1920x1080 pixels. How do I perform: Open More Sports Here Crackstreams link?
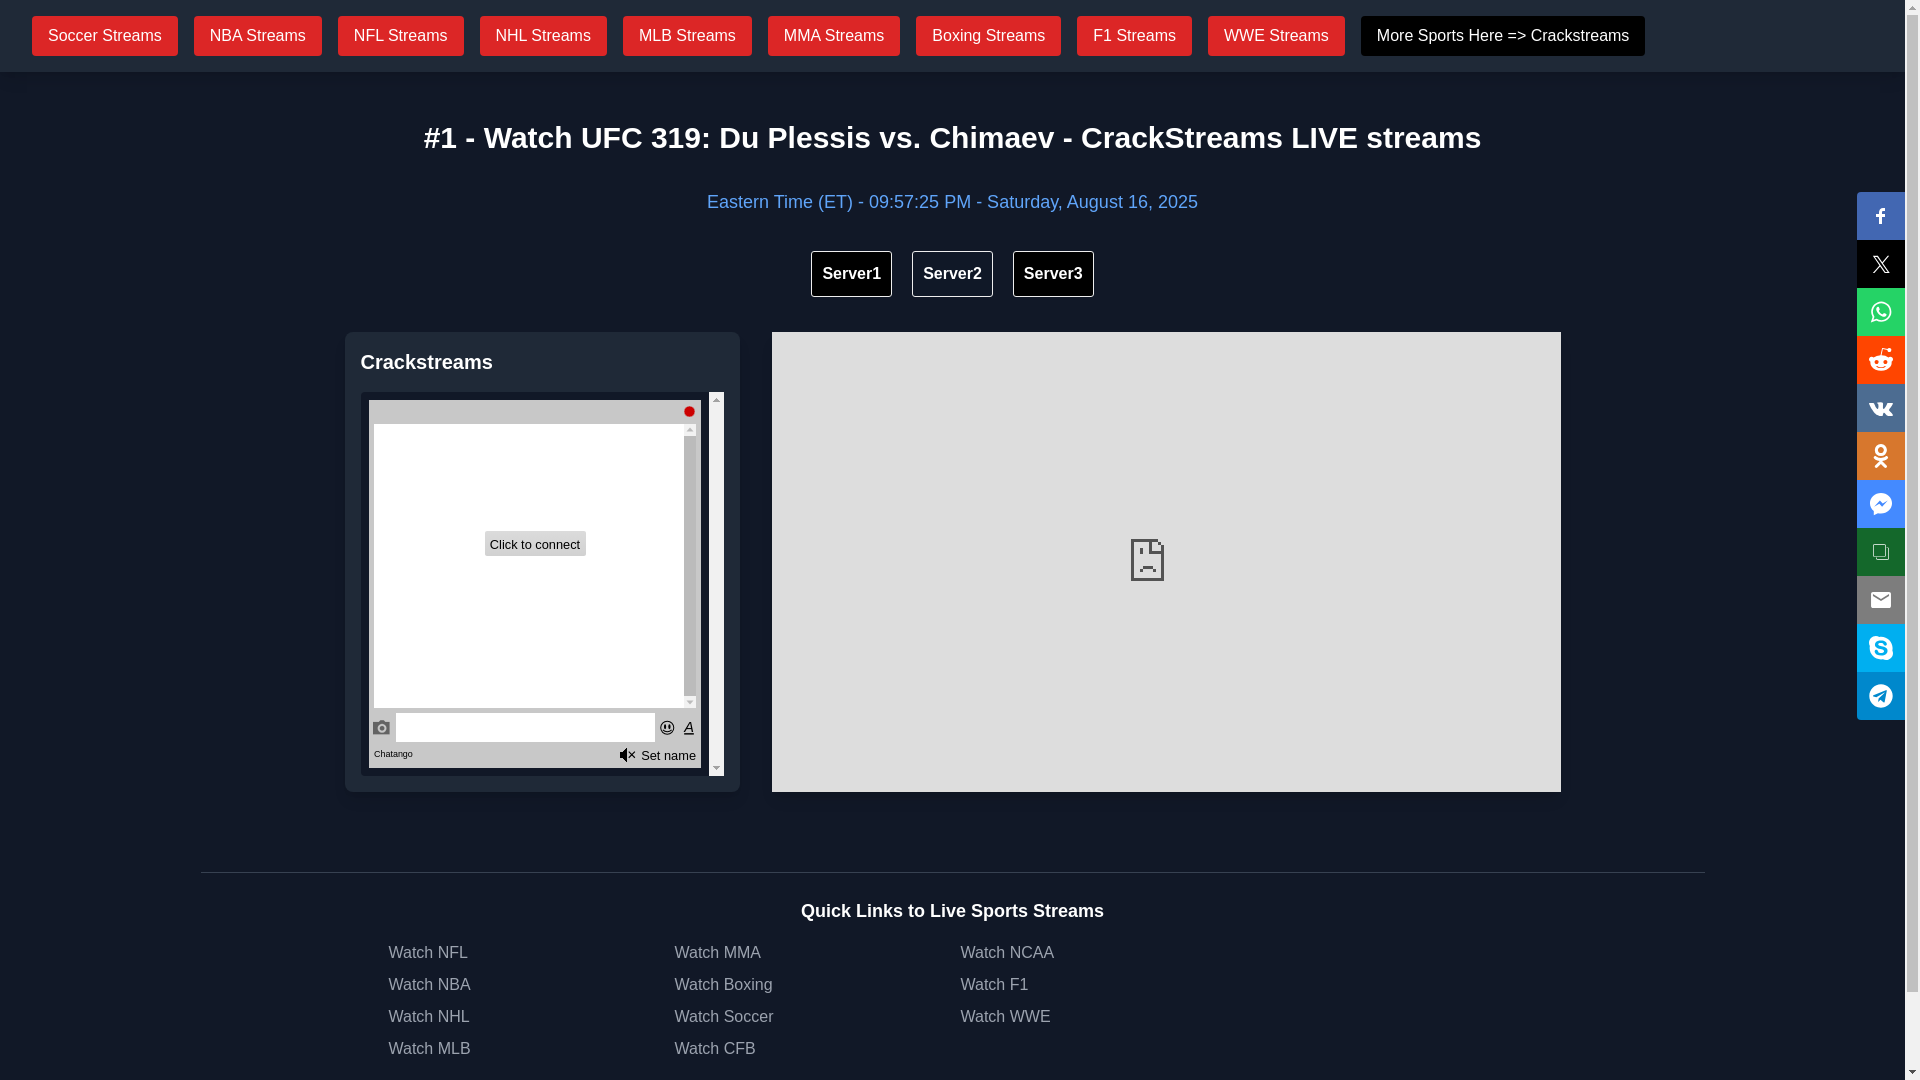(x=1502, y=36)
